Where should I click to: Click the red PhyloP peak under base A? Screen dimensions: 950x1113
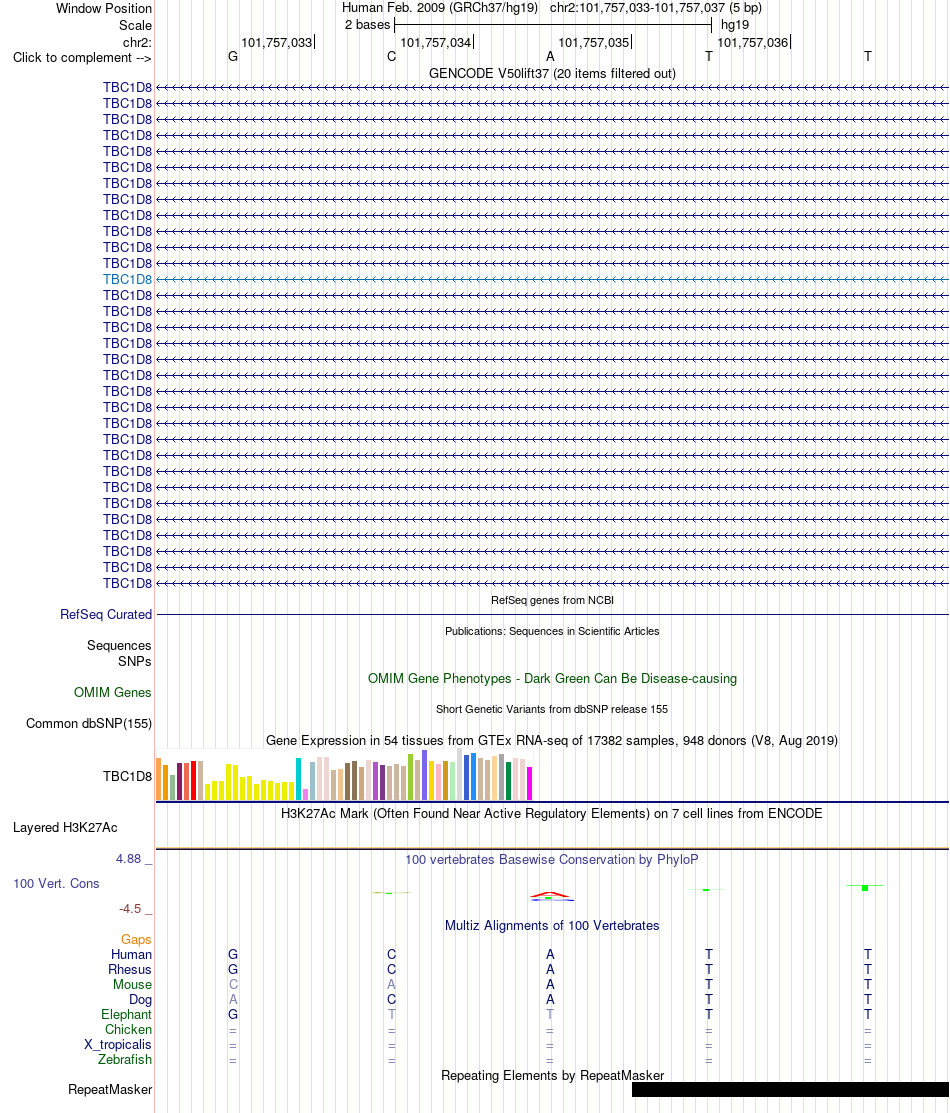pos(551,895)
